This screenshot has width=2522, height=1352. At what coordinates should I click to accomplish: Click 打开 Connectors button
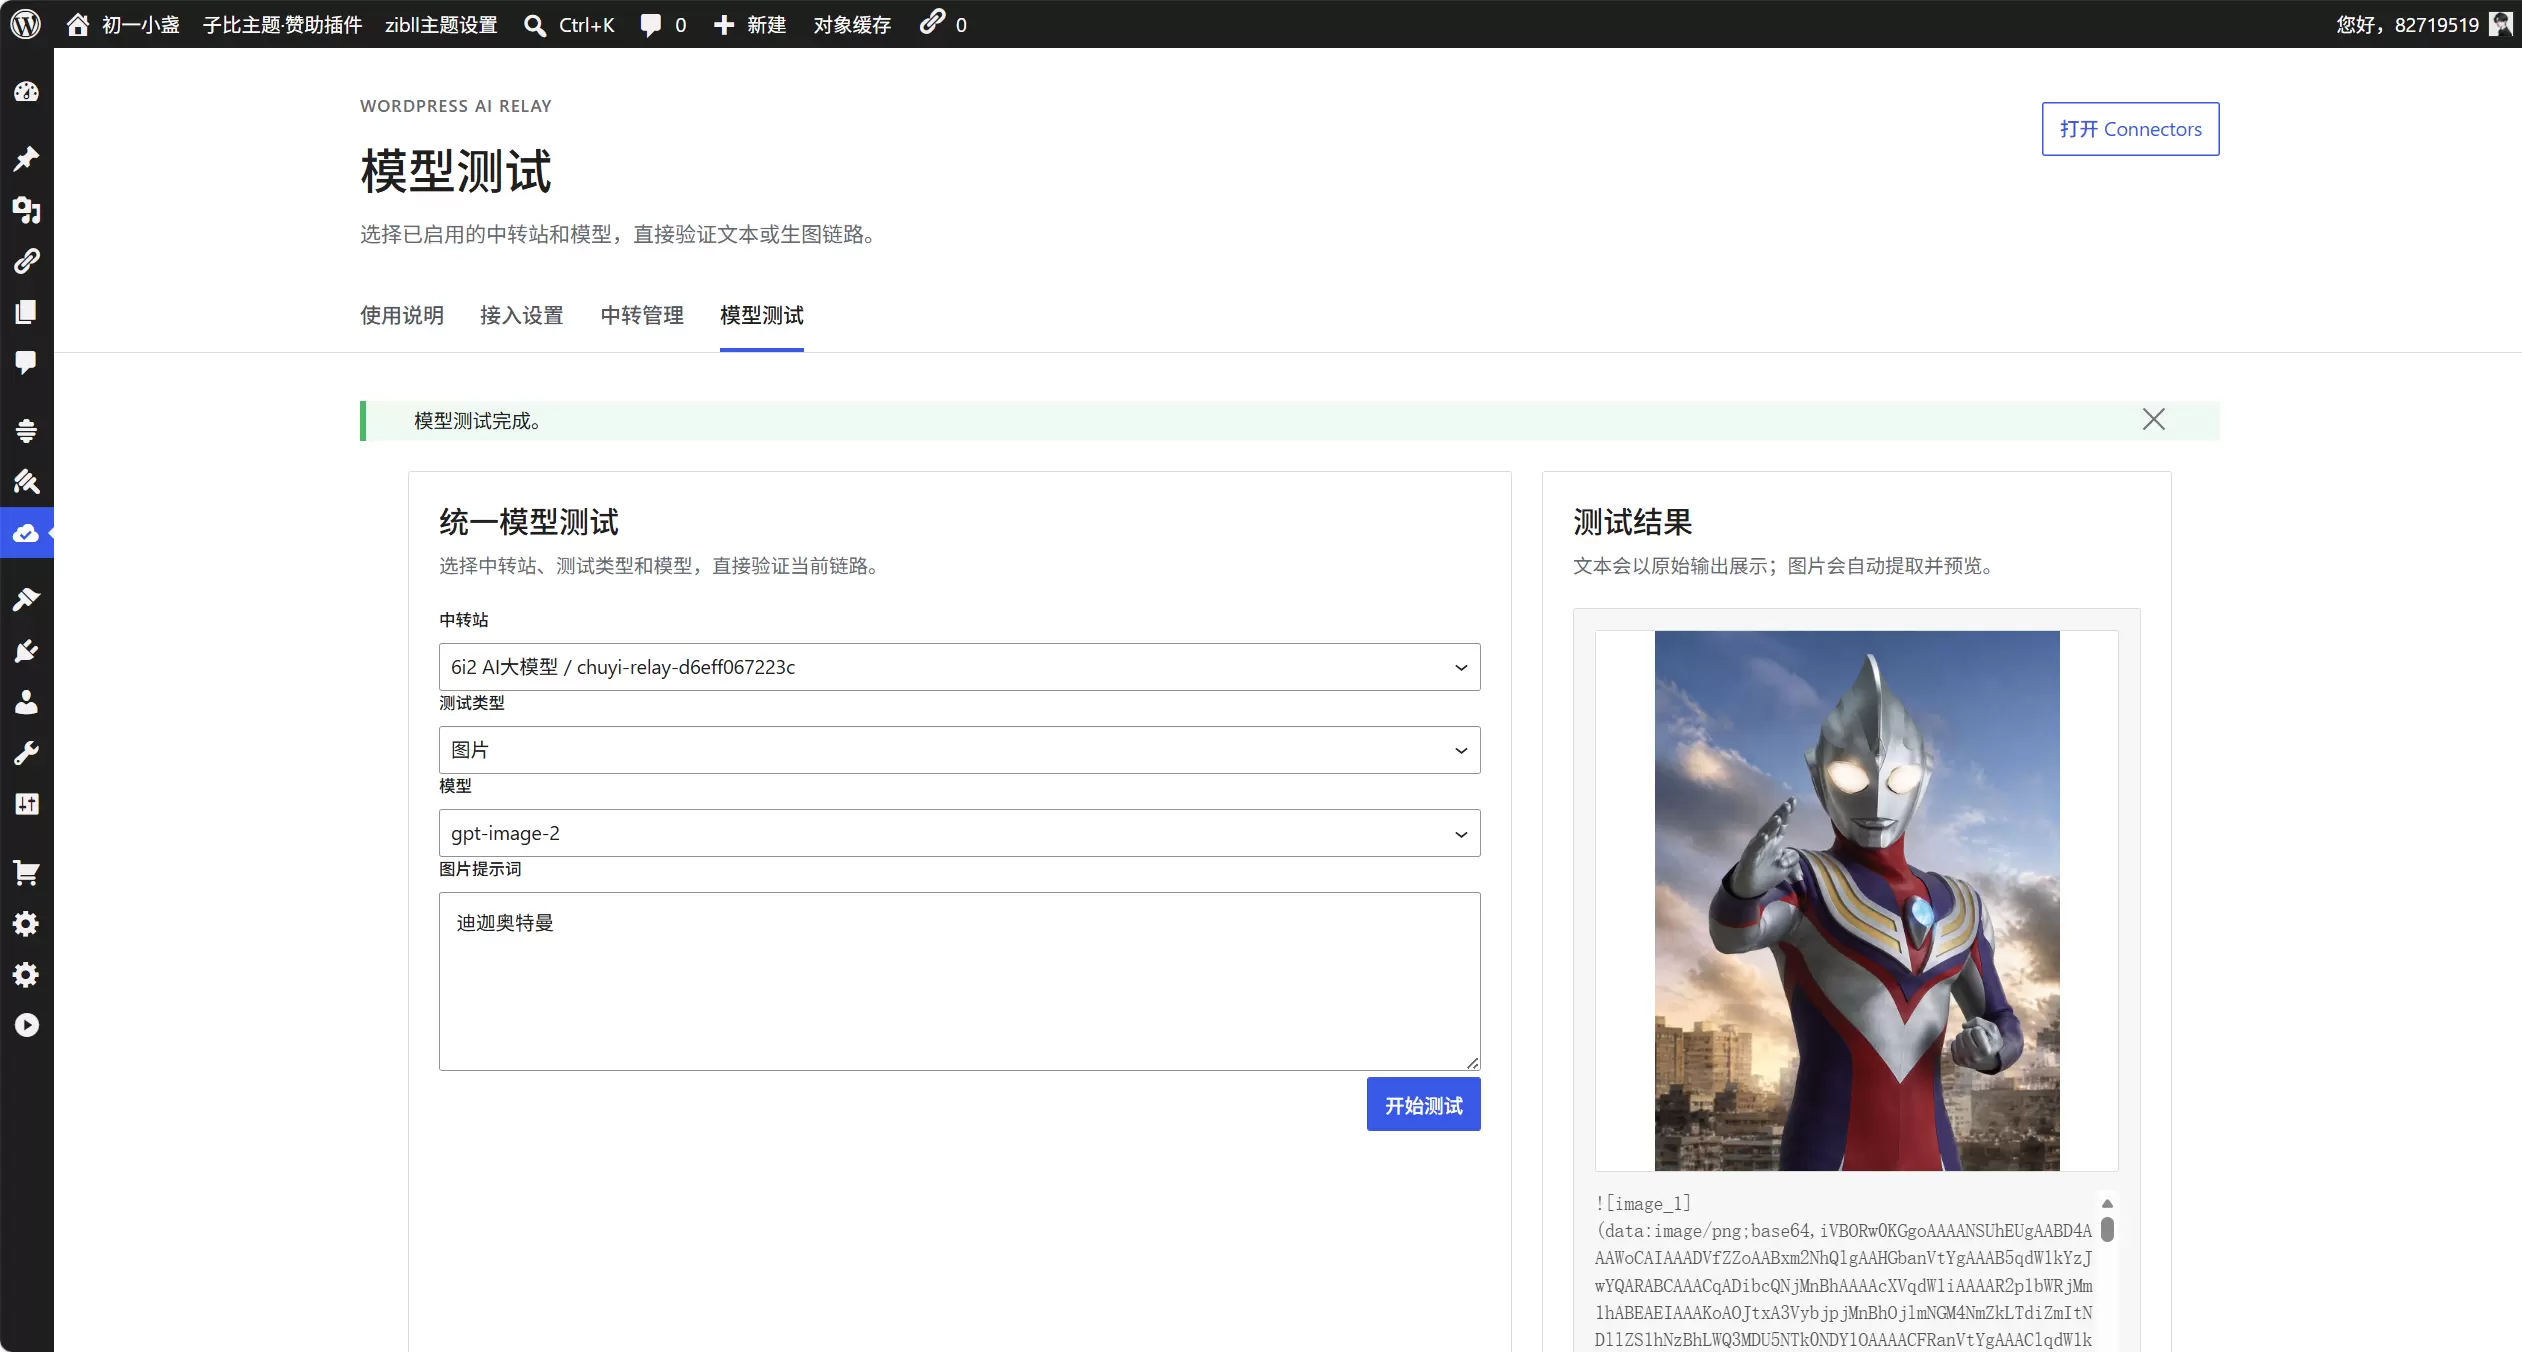coord(2130,129)
